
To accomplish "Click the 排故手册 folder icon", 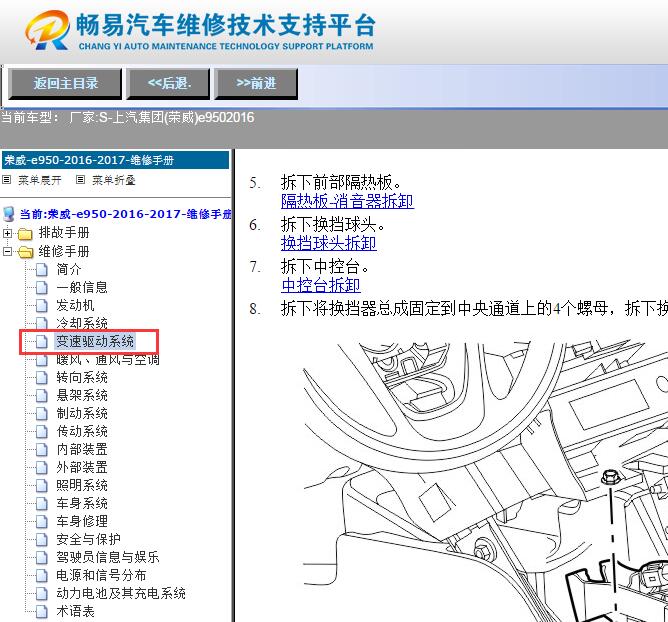I will tap(25, 233).
